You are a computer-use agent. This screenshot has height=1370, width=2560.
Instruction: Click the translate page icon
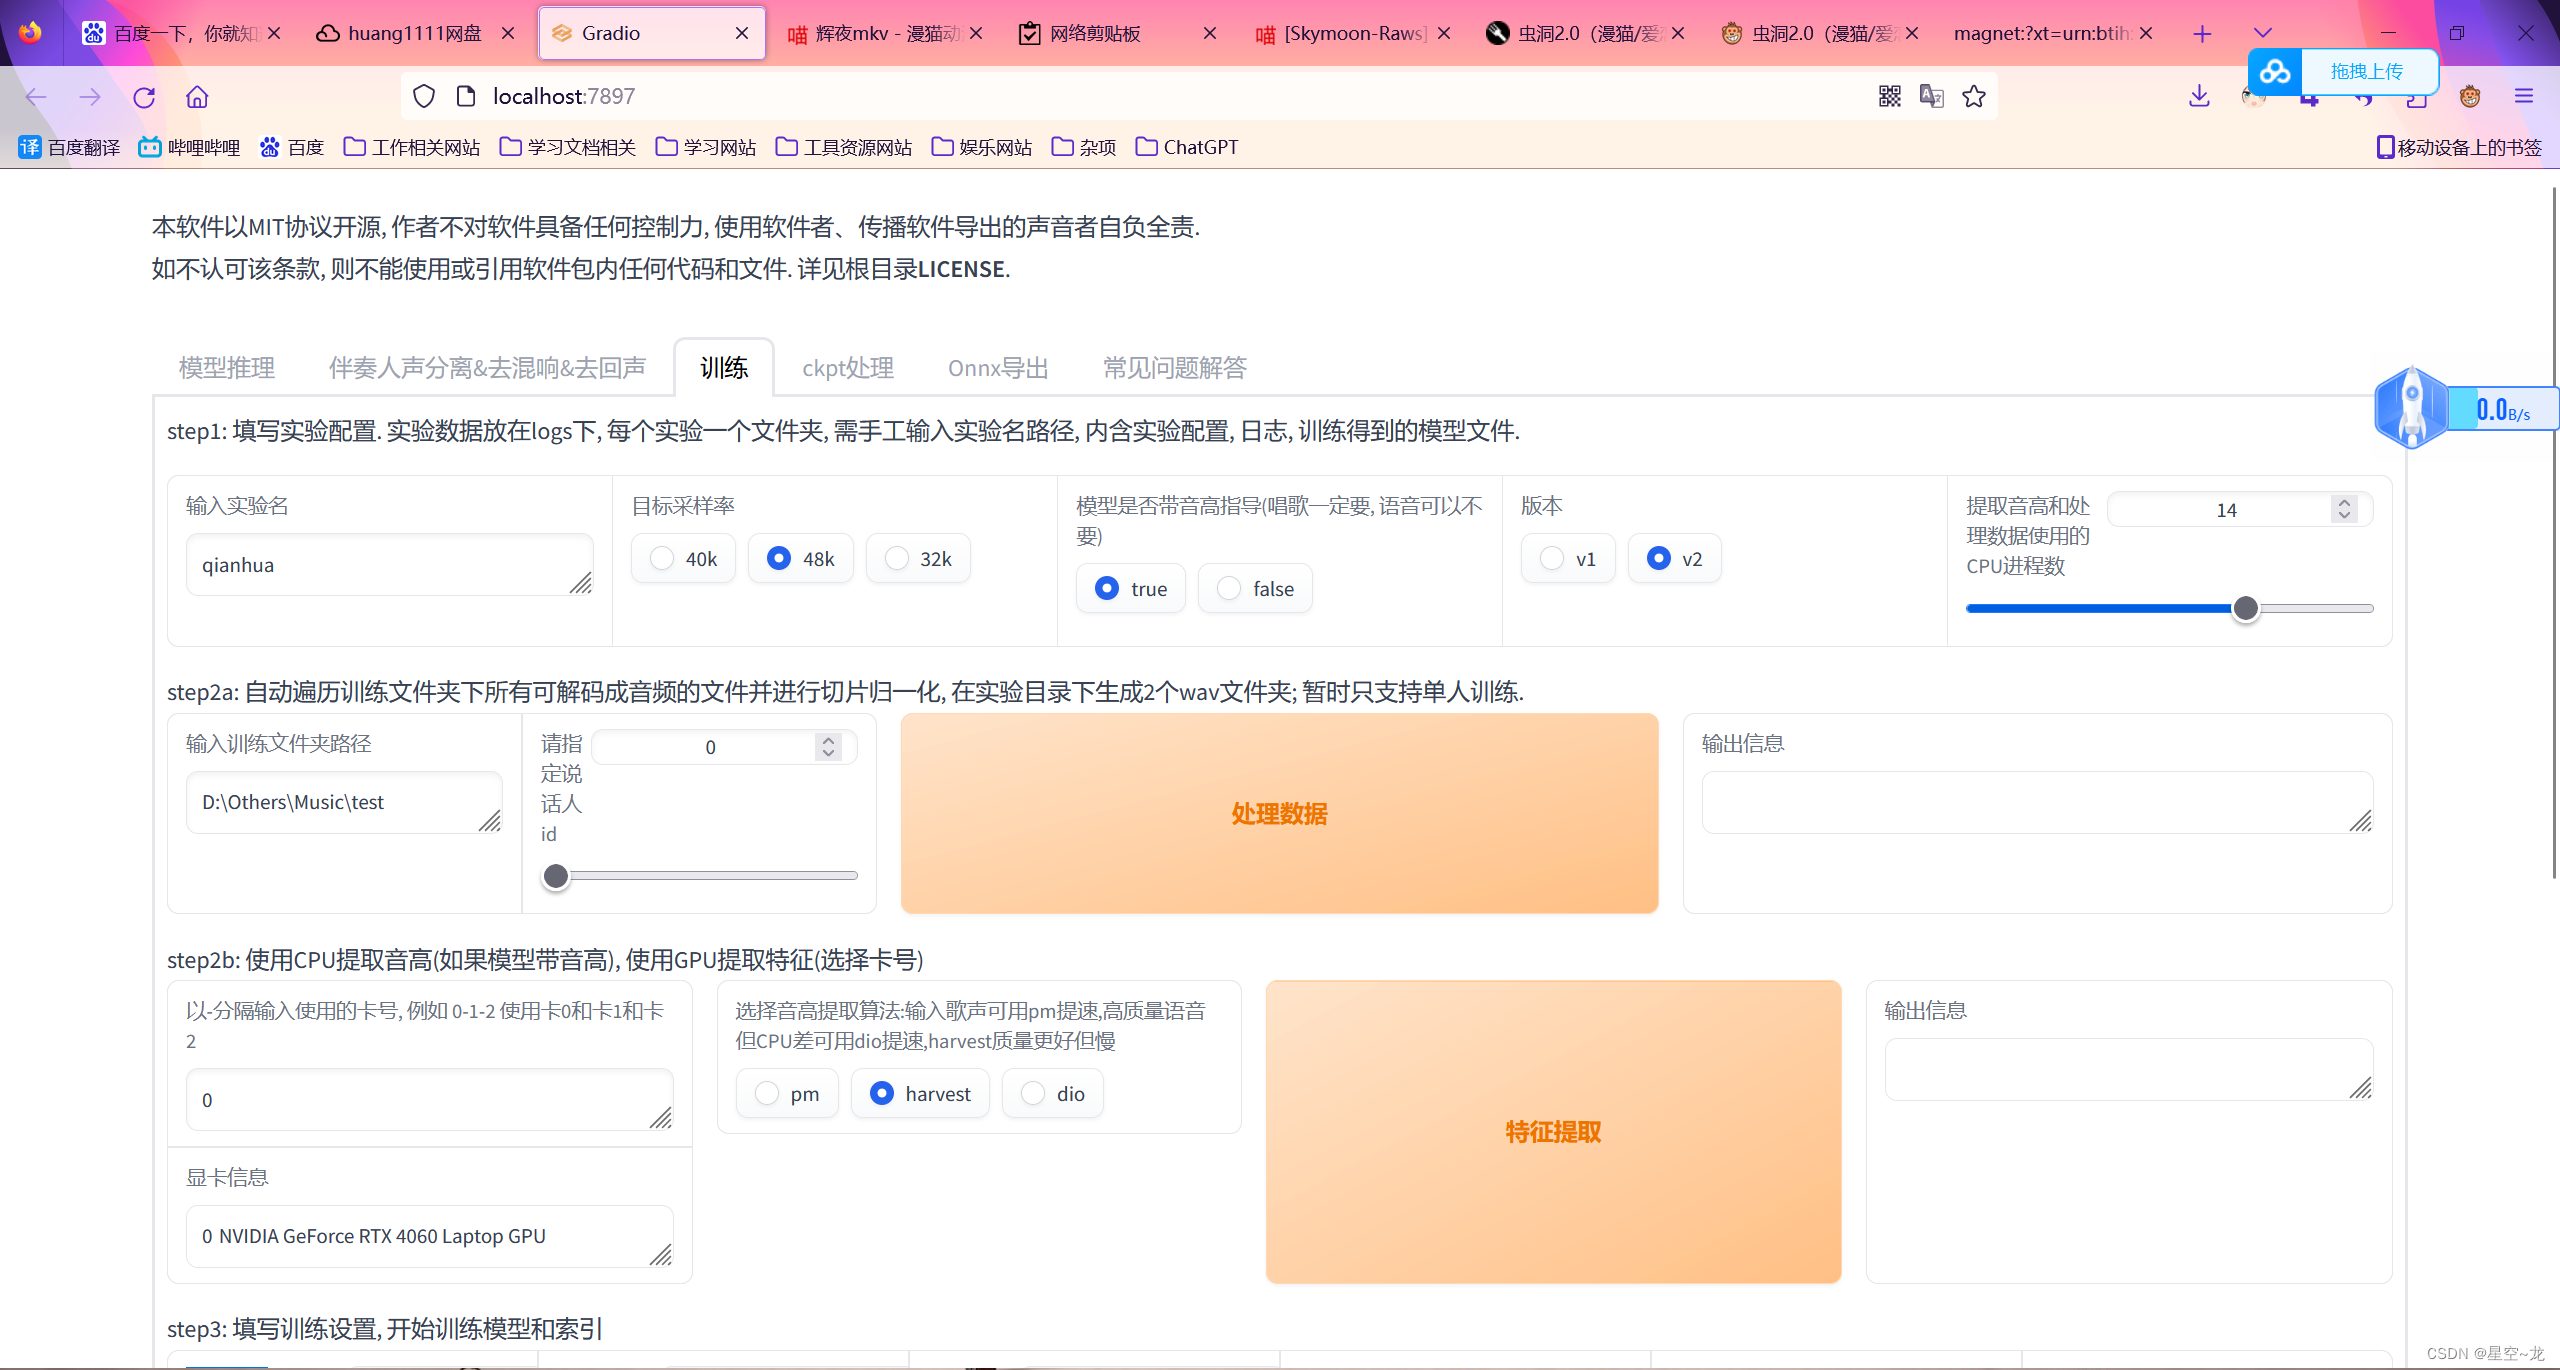coord(1931,96)
